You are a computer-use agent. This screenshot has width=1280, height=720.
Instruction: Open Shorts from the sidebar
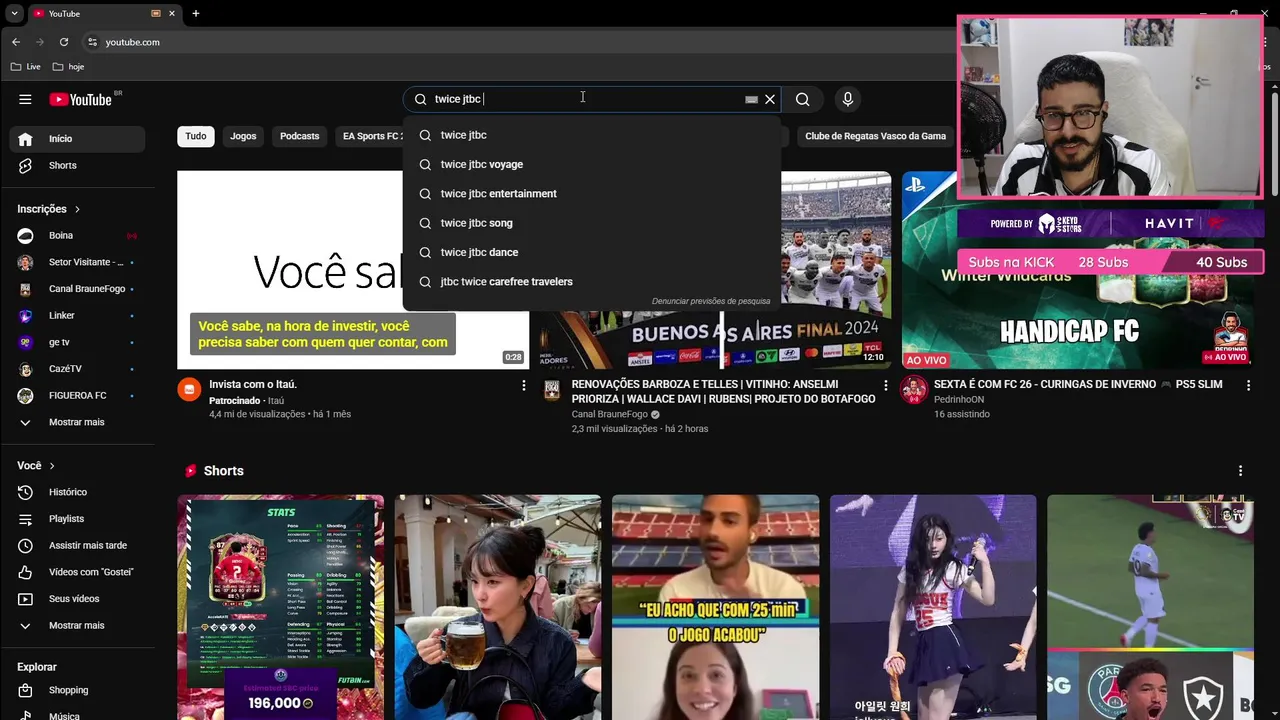77,165
